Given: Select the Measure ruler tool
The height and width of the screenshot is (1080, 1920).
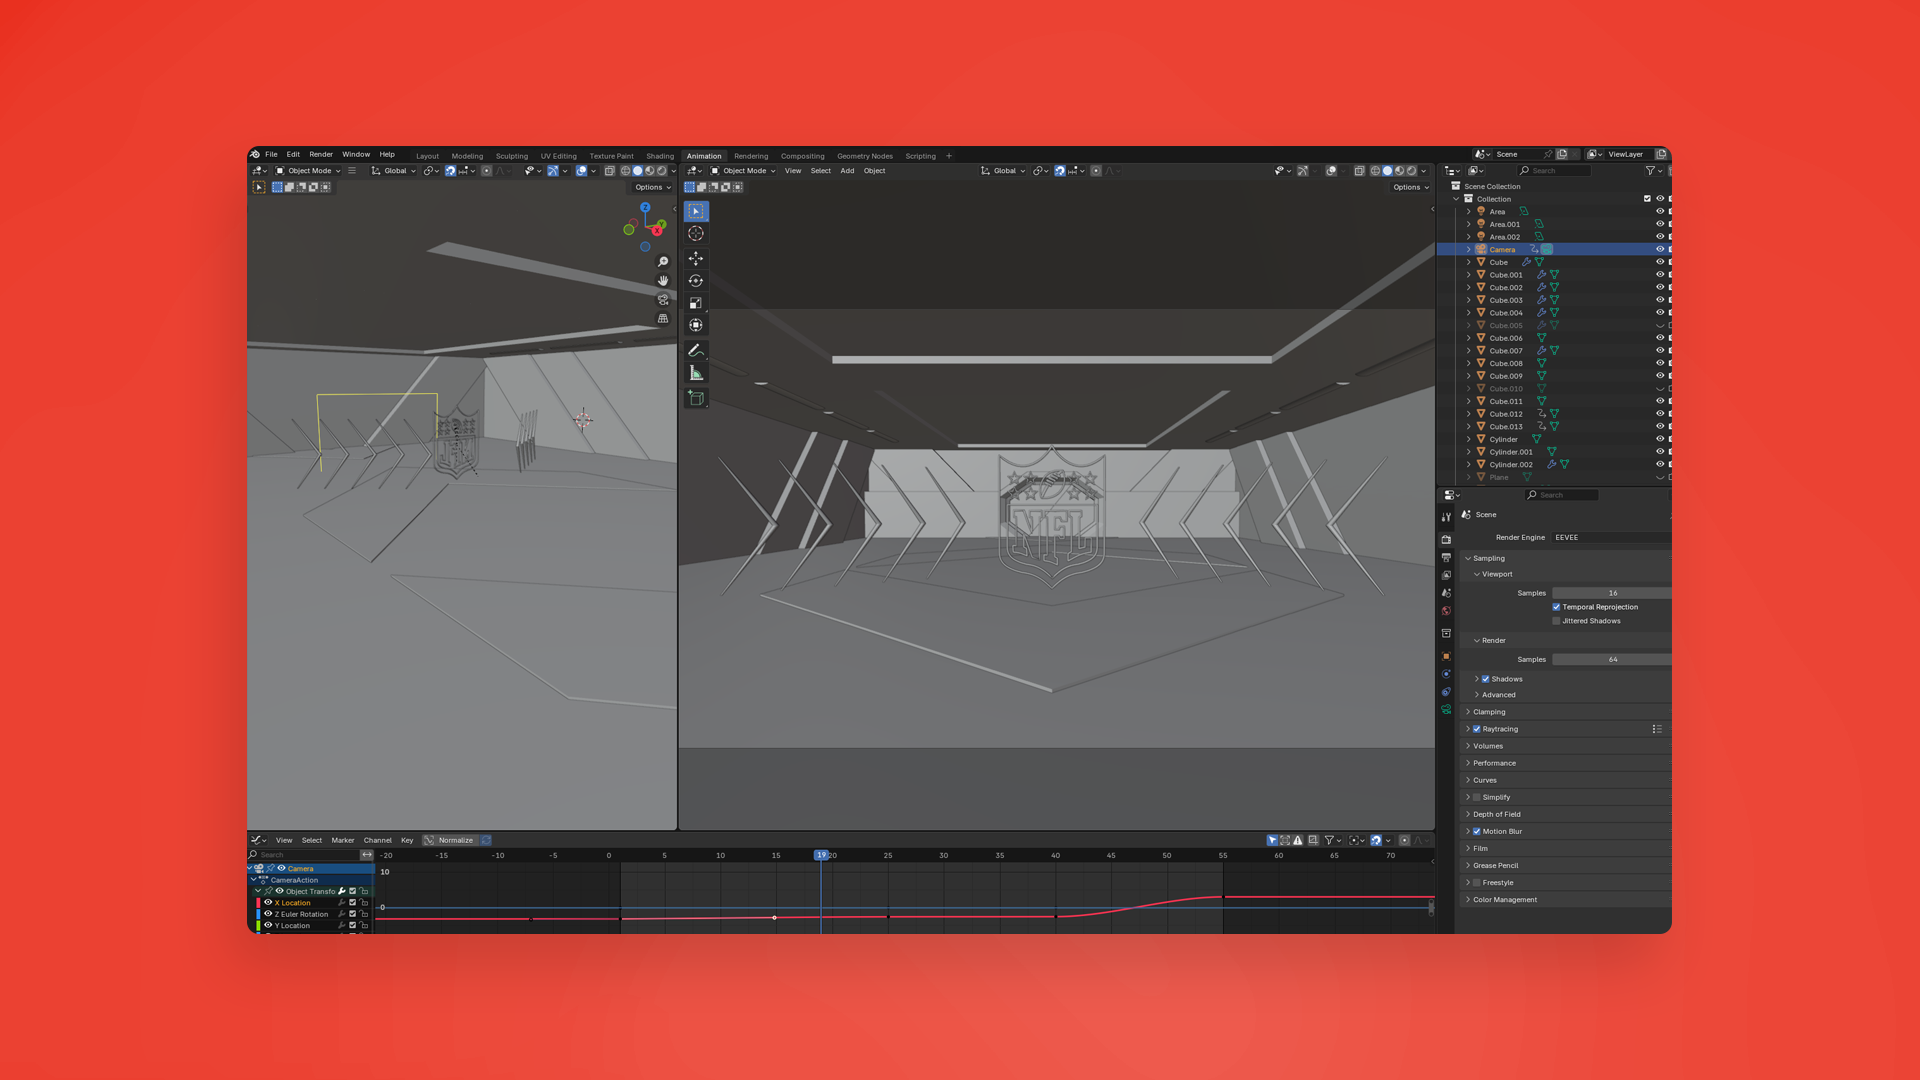Looking at the screenshot, I should [696, 373].
